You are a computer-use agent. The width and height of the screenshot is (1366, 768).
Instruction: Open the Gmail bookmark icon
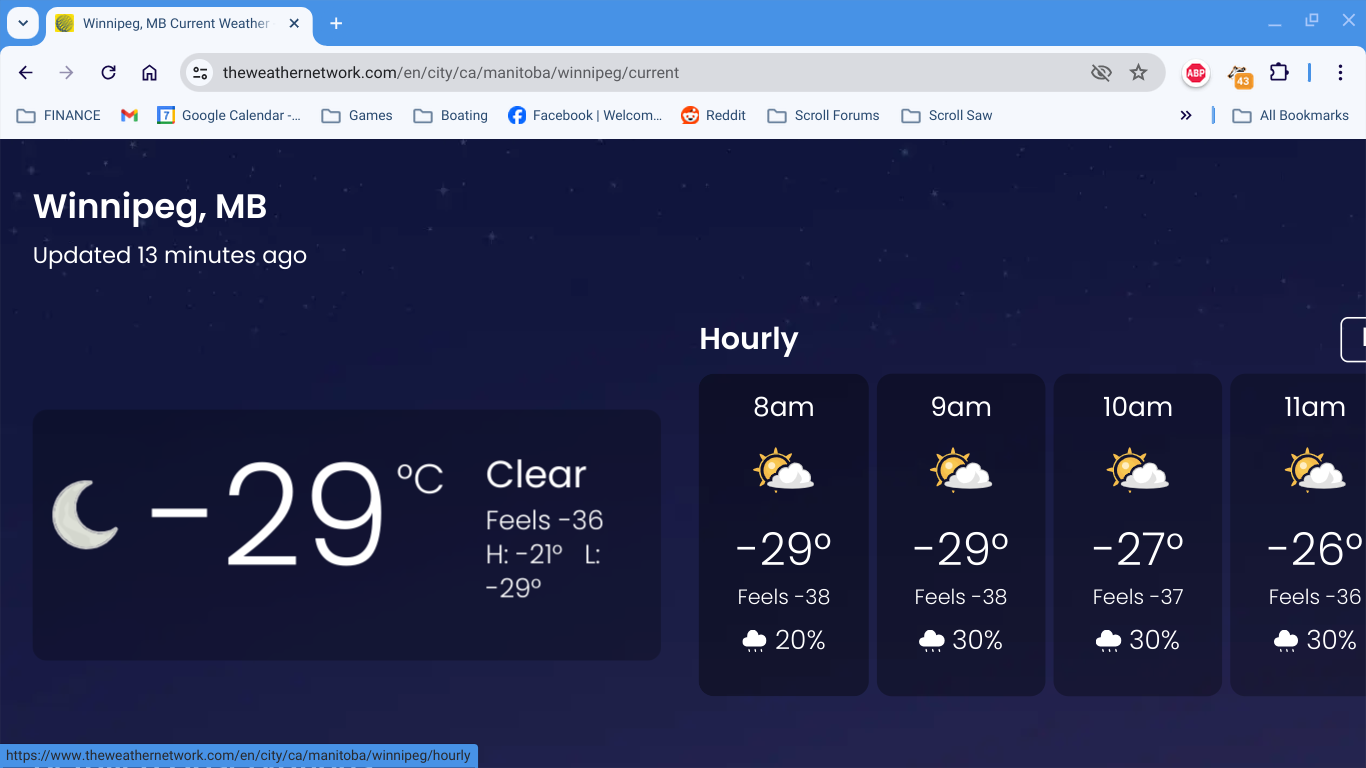(129, 116)
